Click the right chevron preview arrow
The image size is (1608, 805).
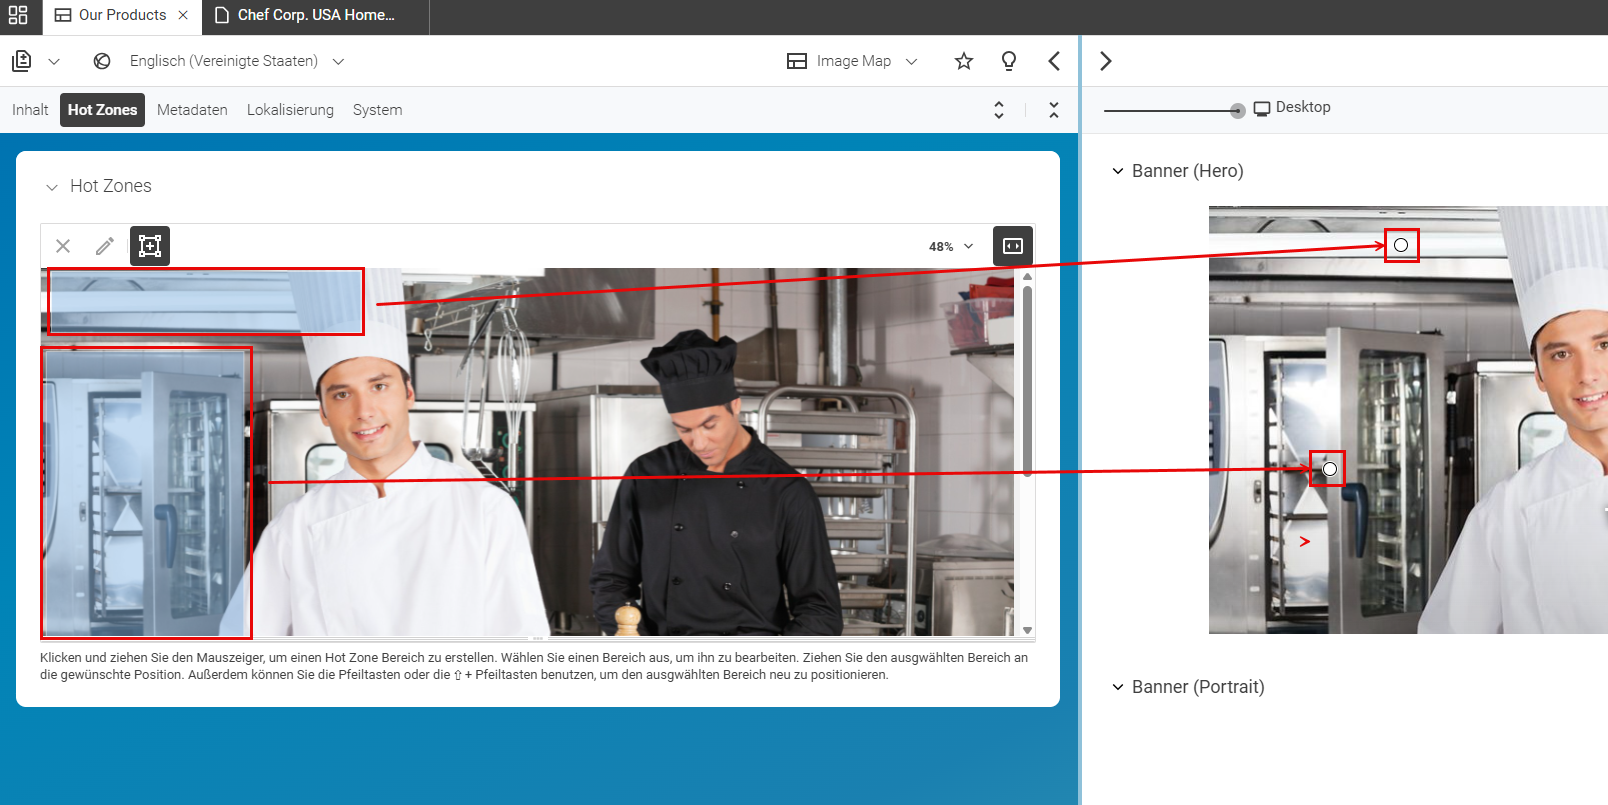coord(1106,61)
